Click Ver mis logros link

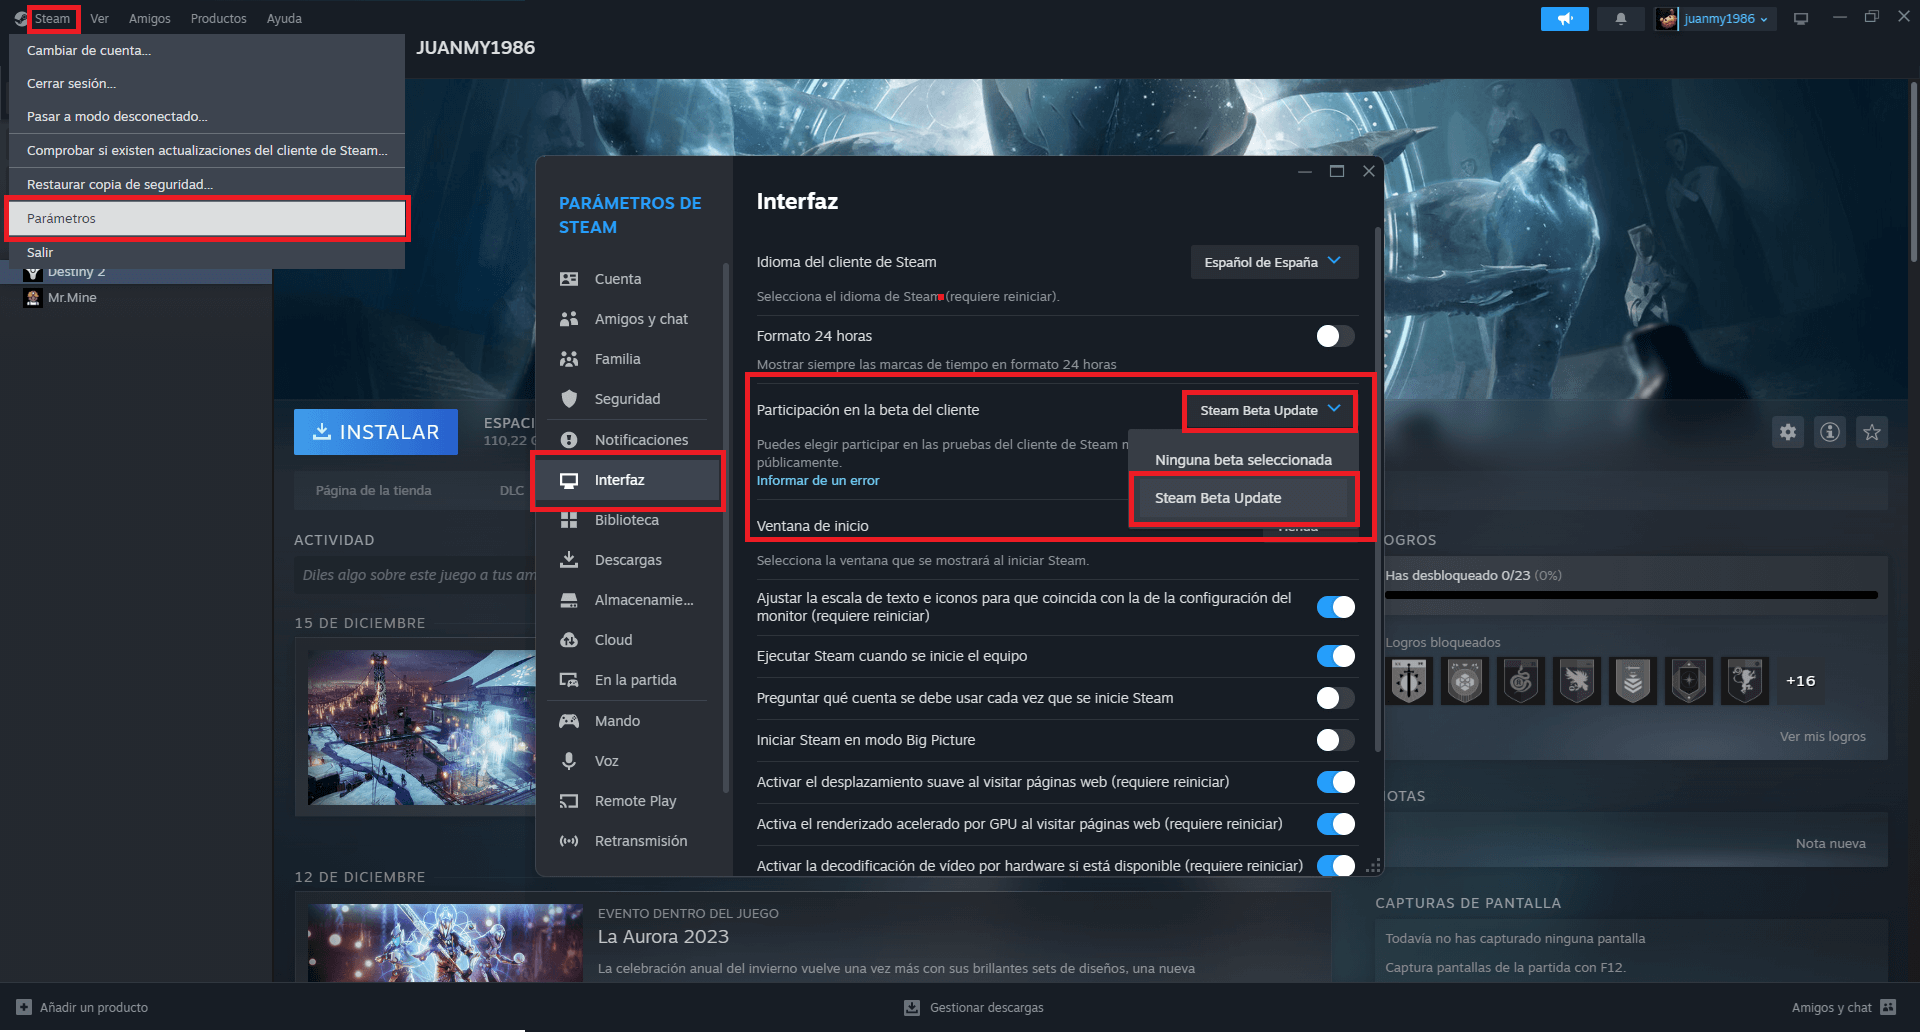point(1822,736)
